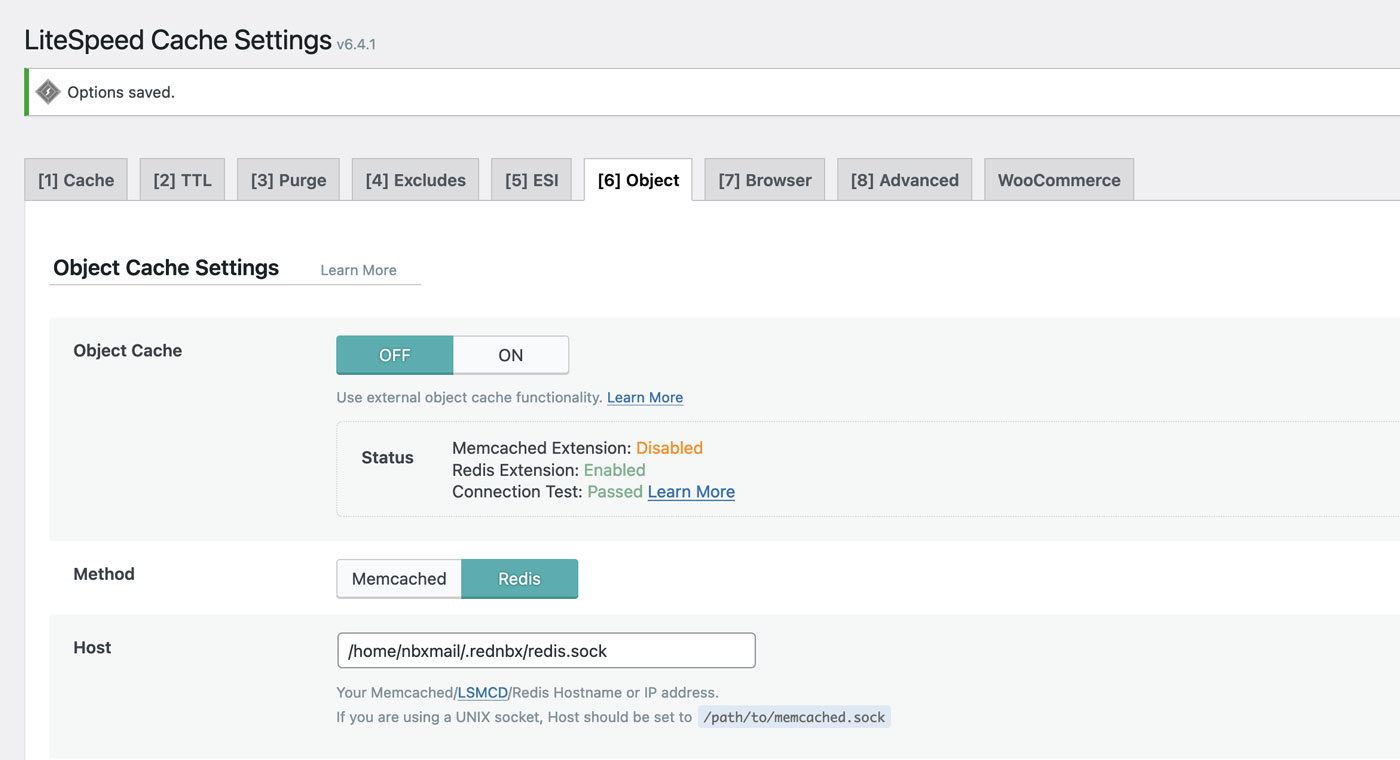Image resolution: width=1400 pixels, height=760 pixels.
Task: Turn Object Cache ON
Action: point(511,355)
